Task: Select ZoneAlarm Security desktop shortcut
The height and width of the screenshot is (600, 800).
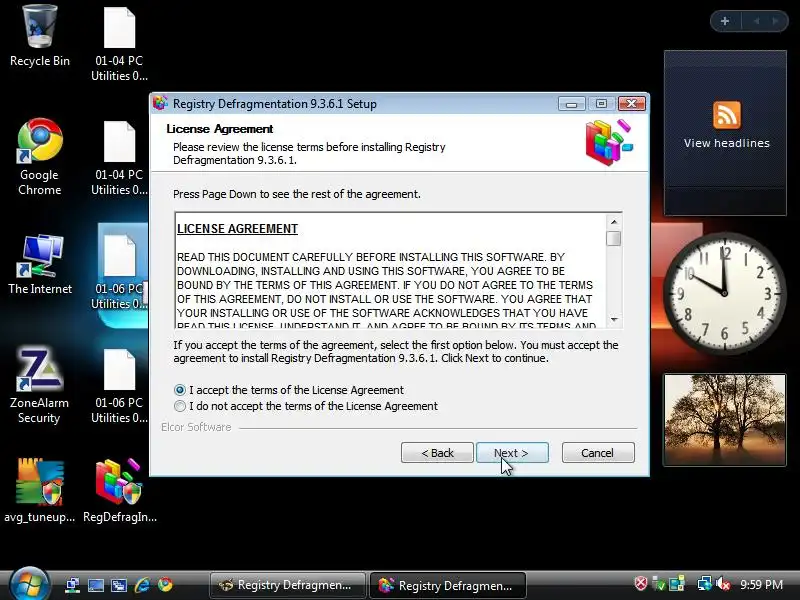Action: pyautogui.click(x=39, y=385)
